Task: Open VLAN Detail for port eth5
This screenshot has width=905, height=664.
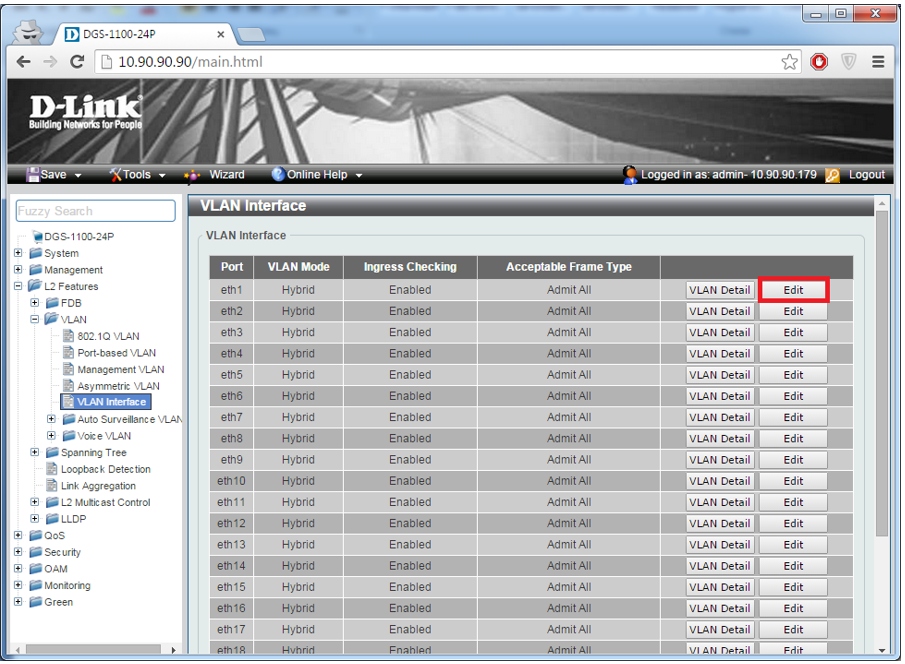Action: pos(719,375)
